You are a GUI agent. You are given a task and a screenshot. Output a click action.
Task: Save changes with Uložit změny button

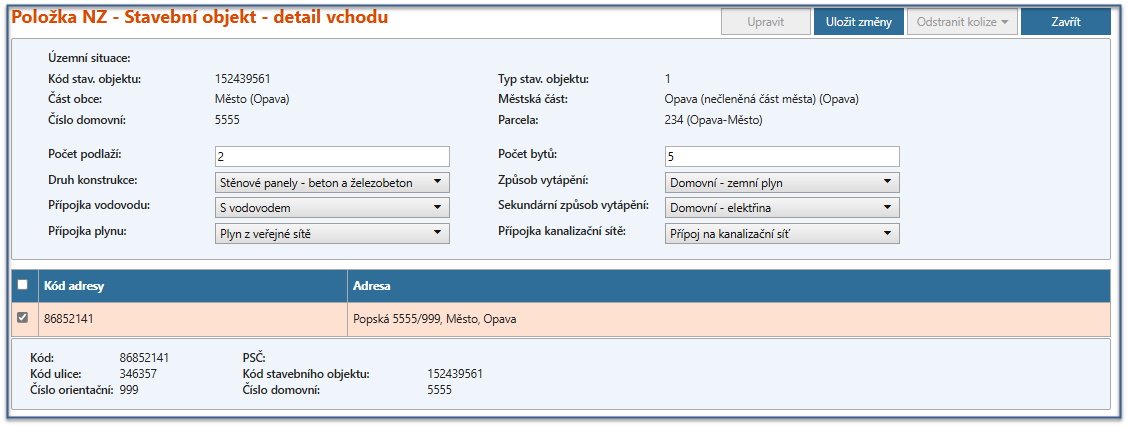pyautogui.click(x=859, y=22)
